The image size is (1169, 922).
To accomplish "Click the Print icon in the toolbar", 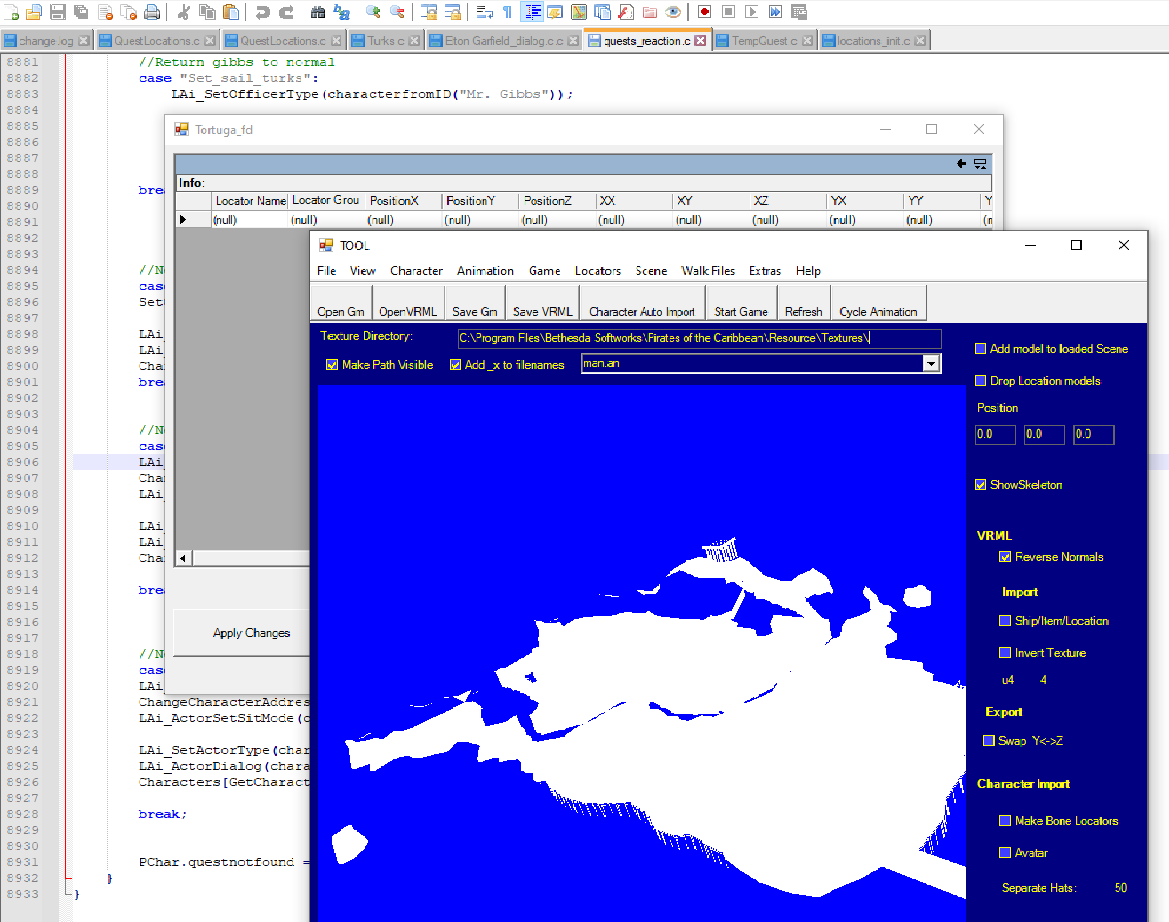I will pyautogui.click(x=152, y=12).
